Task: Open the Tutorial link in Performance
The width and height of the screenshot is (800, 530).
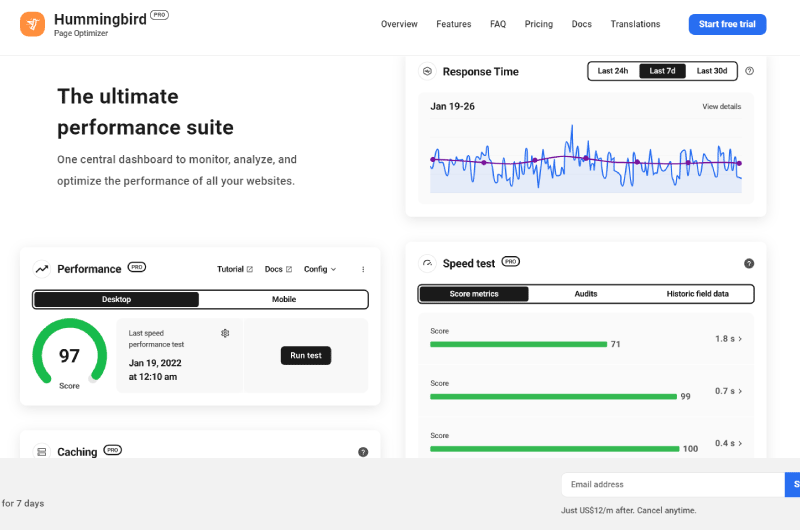Action: pos(235,269)
